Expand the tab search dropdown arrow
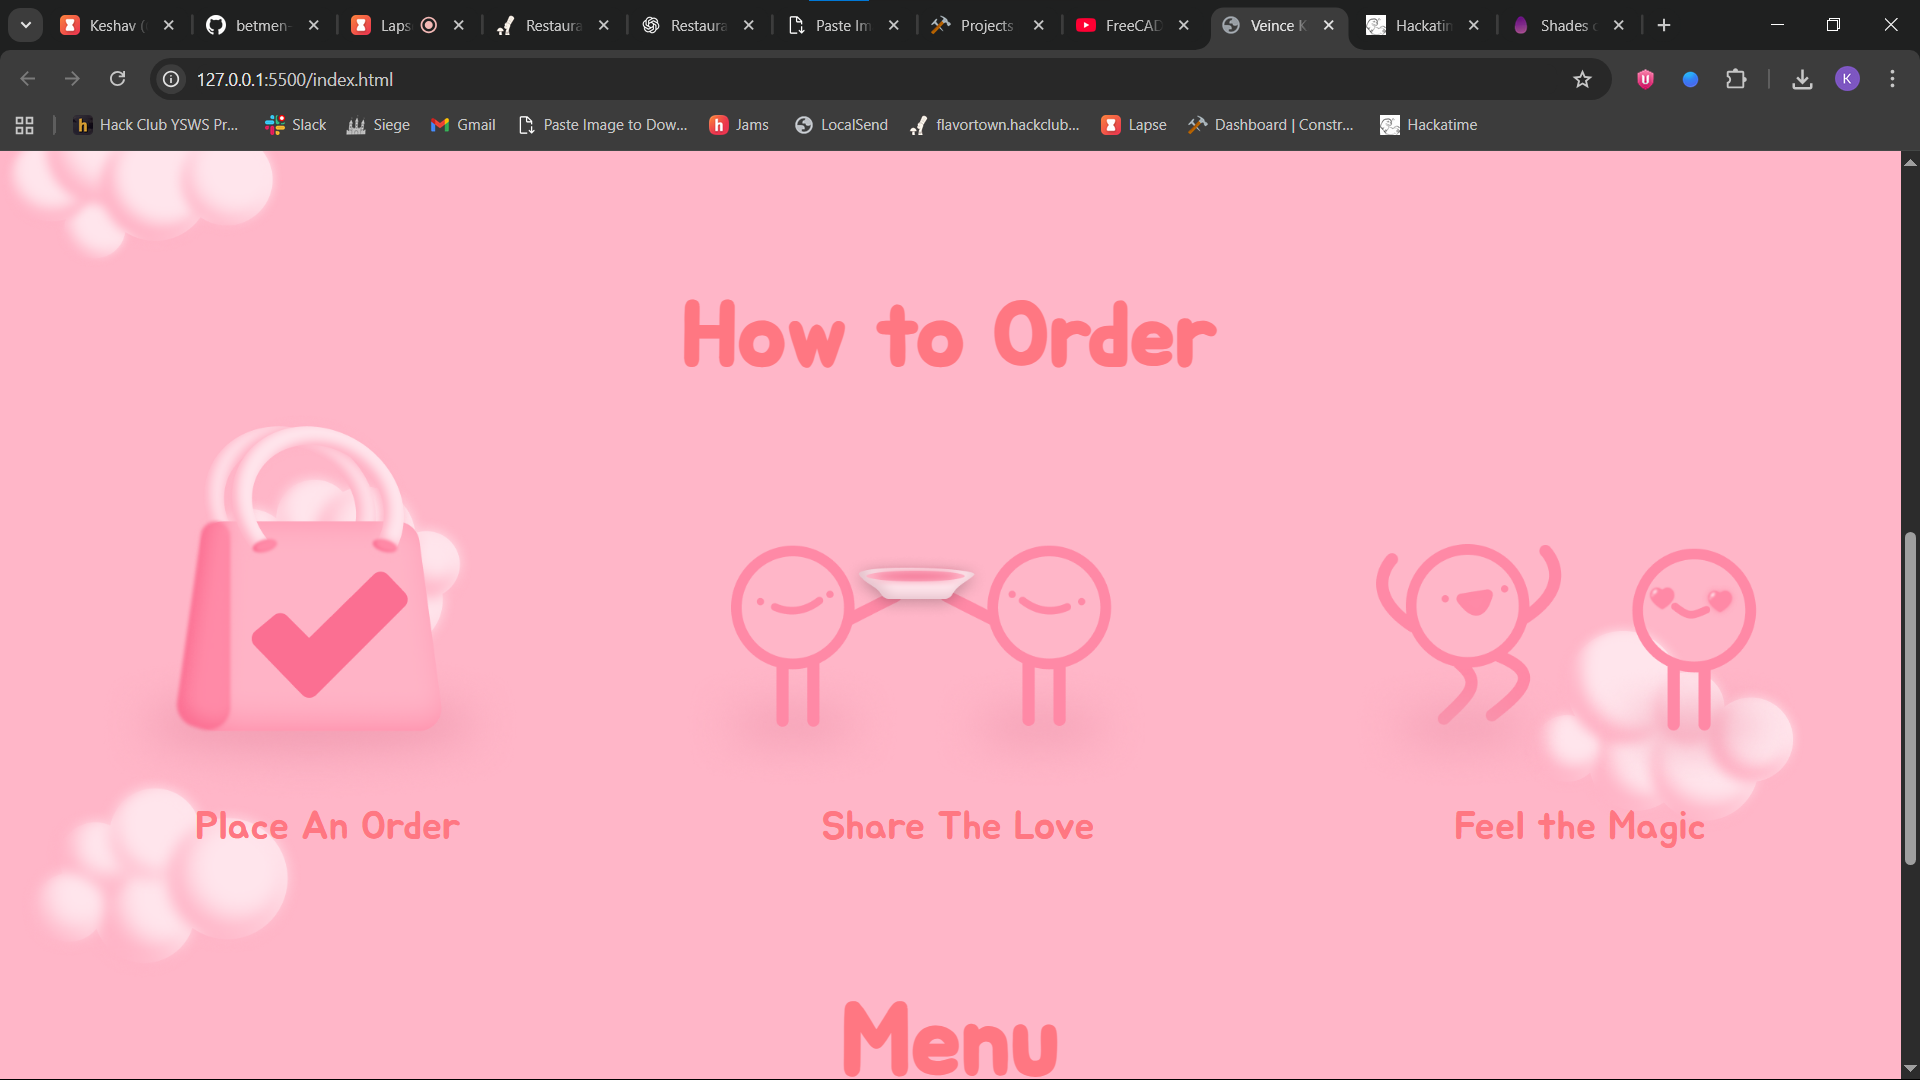This screenshot has height=1080, width=1920. 26,25
